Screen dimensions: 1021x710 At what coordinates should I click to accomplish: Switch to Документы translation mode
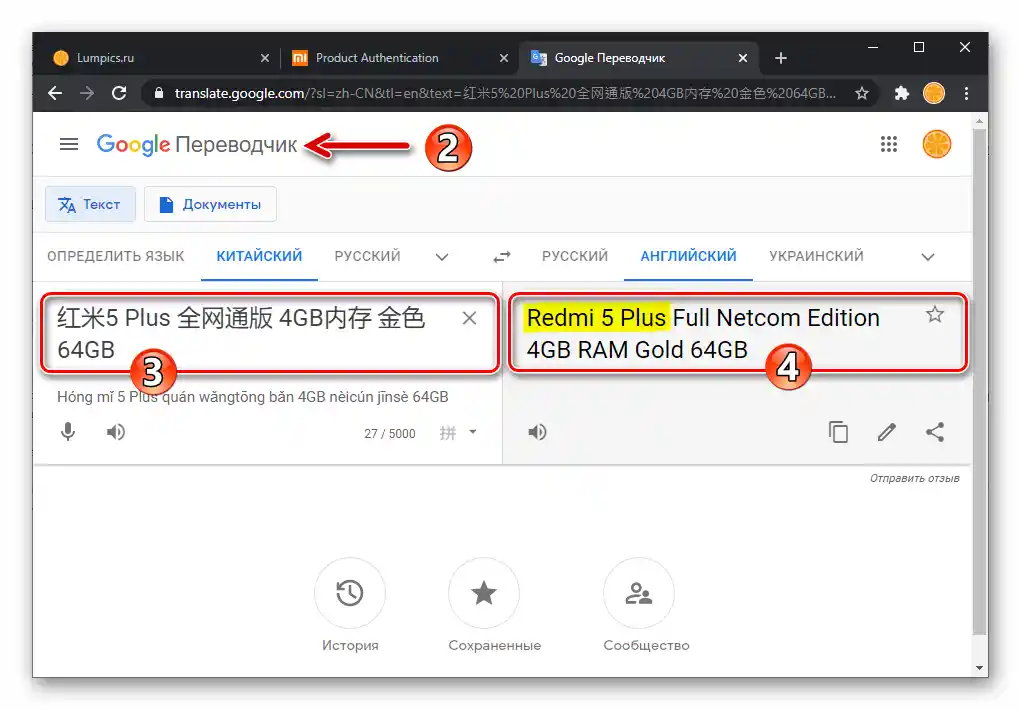(210, 204)
